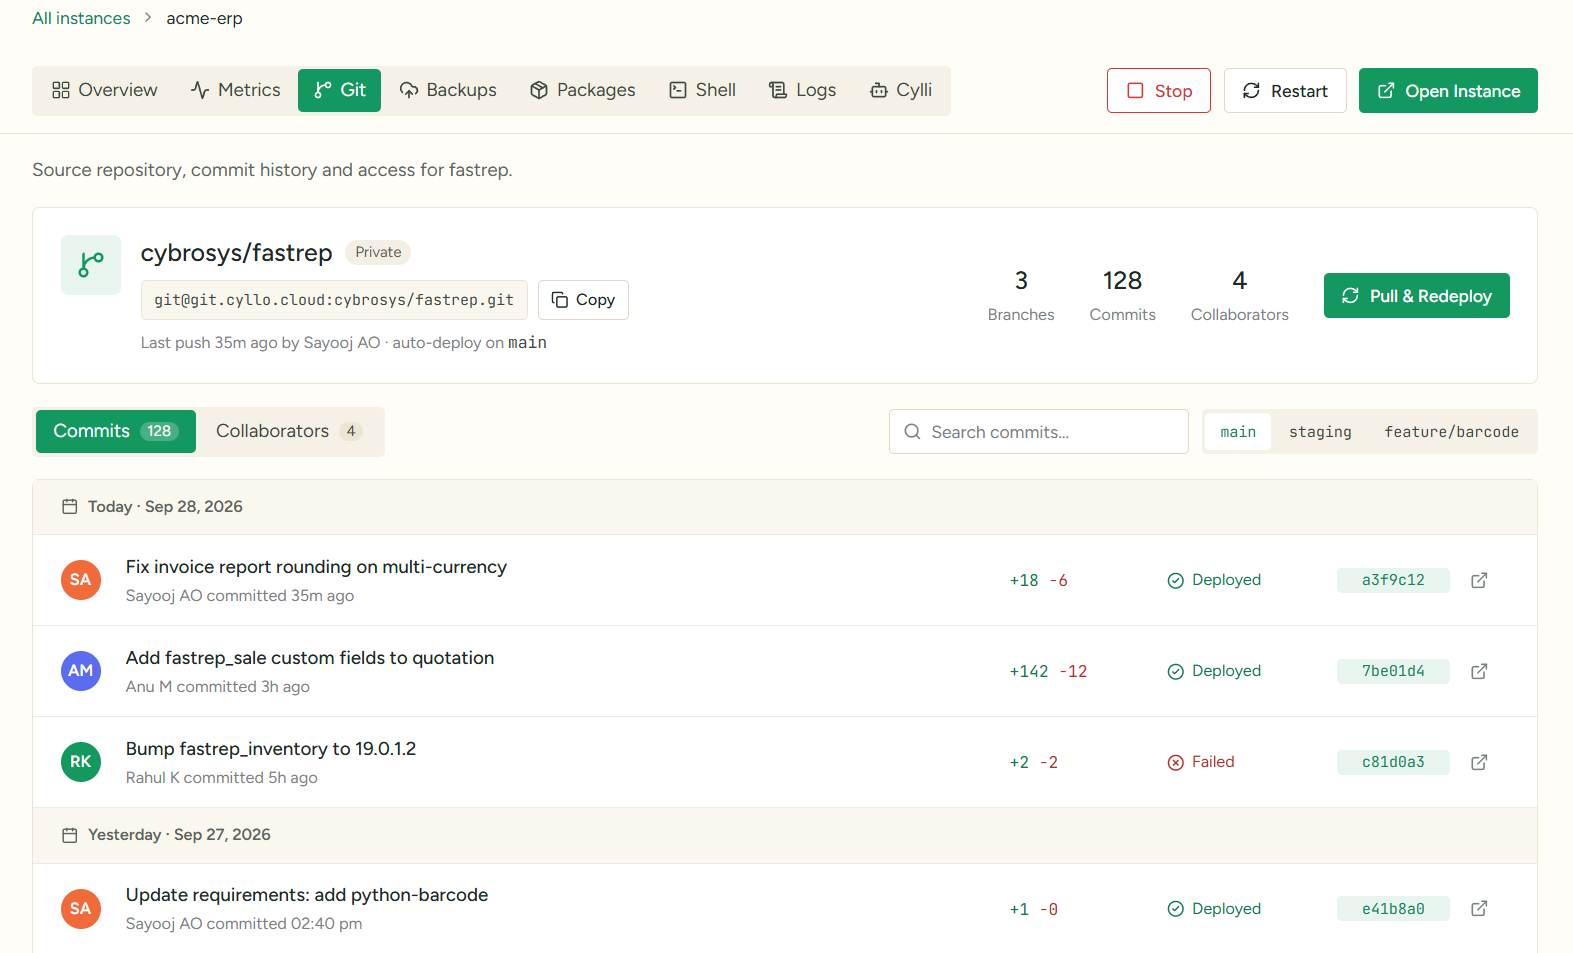Click the RK avatar for Rahul K
Viewport: 1573px width, 953px height.
pos(81,762)
